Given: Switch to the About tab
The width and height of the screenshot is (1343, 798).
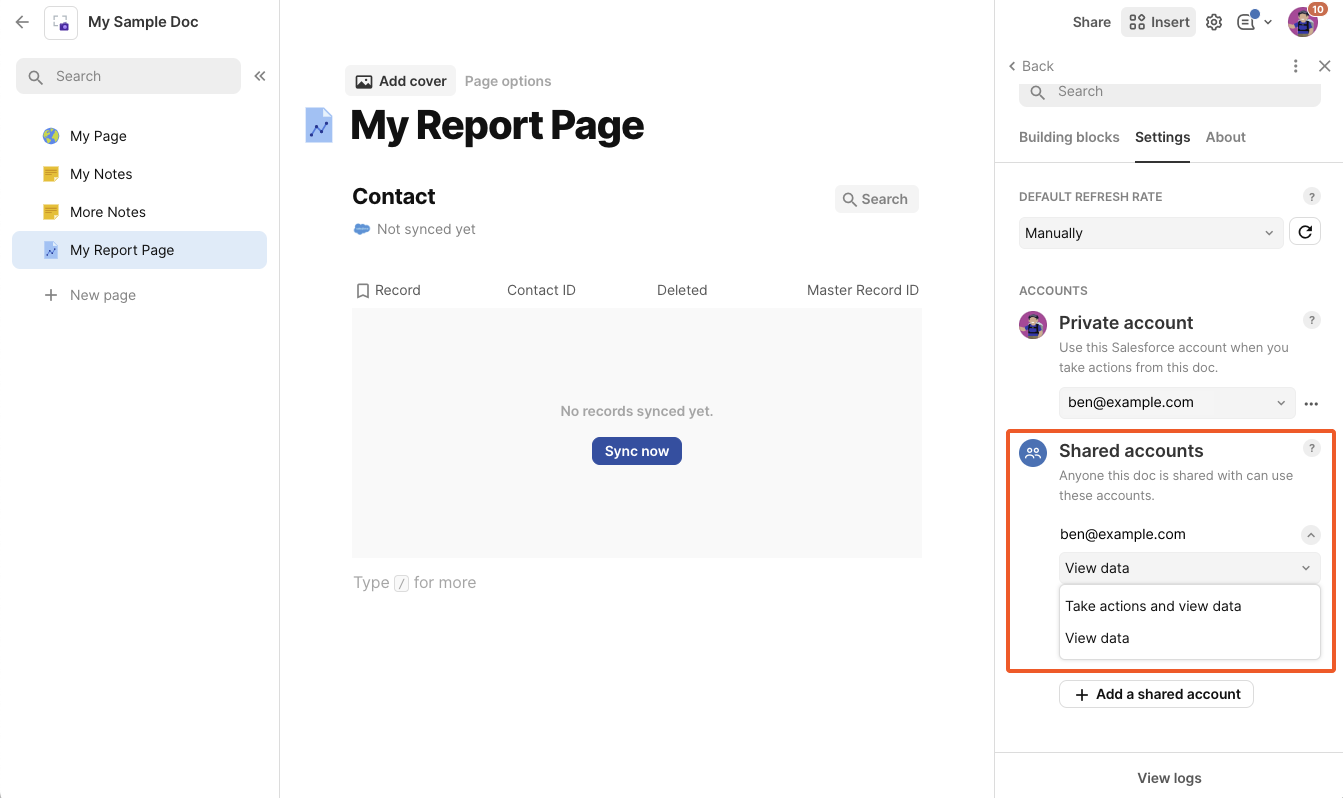Looking at the screenshot, I should point(1225,137).
